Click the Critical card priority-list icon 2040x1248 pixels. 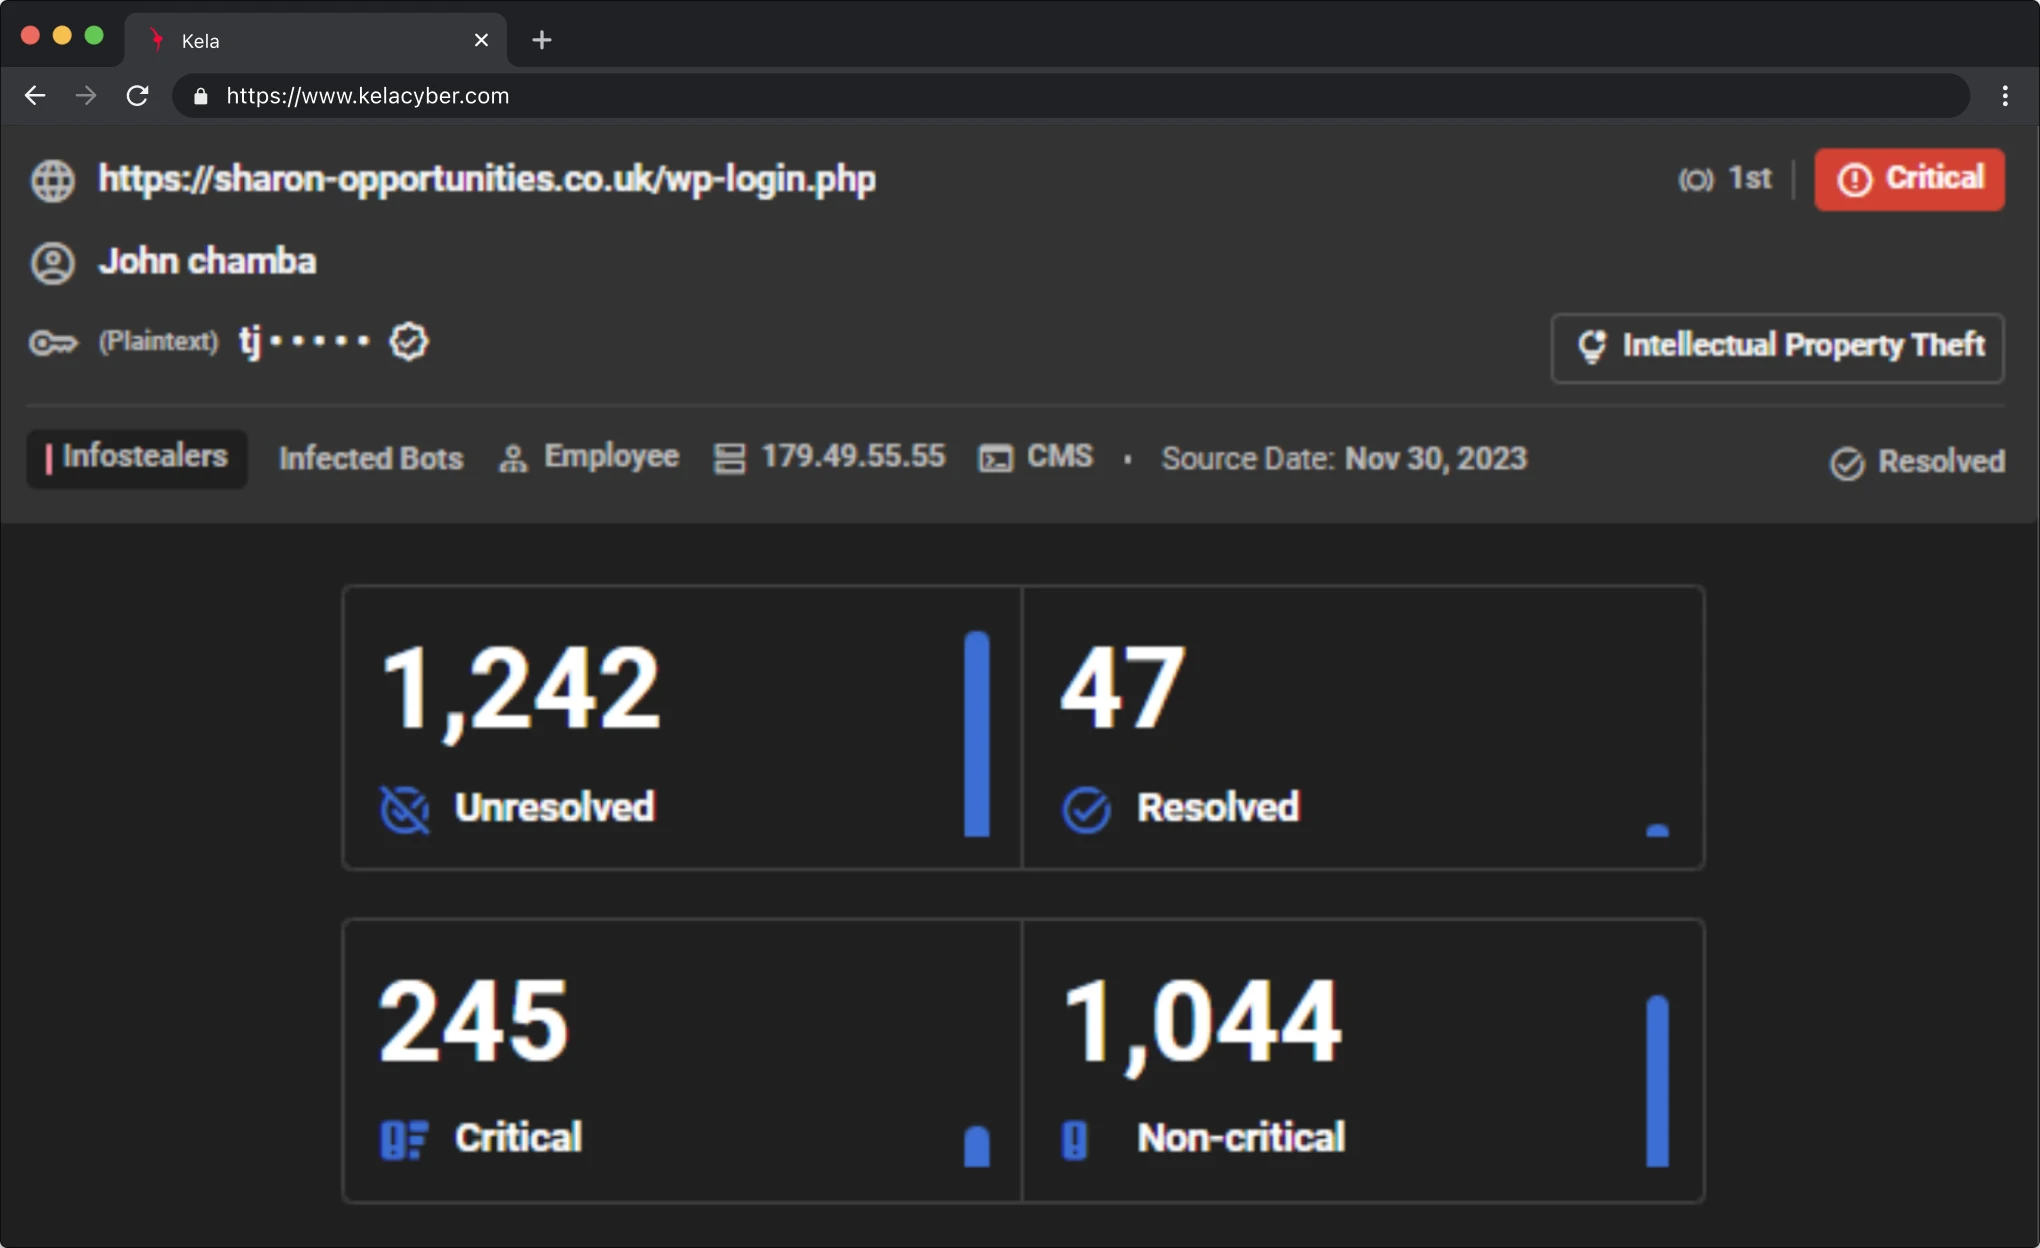404,1140
